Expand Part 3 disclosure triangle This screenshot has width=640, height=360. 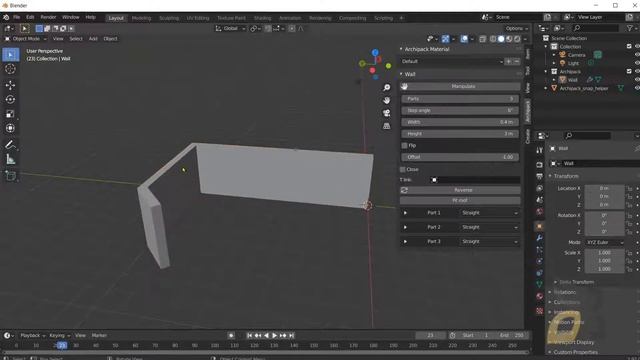pos(405,242)
